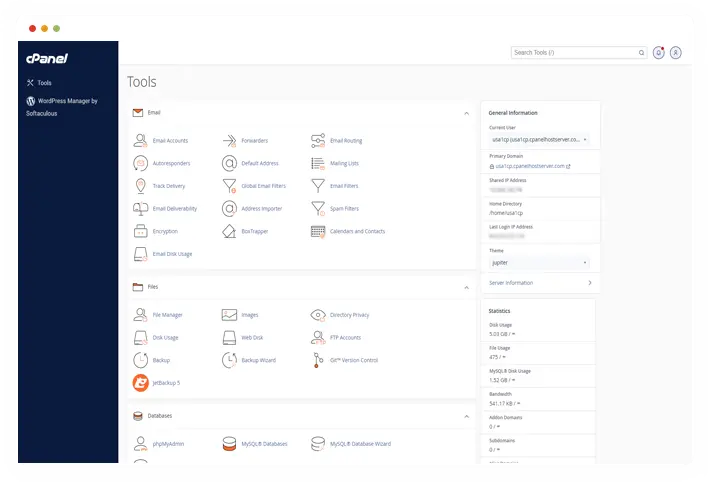
Task: Open the Global Email Filters icon
Action: [229, 186]
